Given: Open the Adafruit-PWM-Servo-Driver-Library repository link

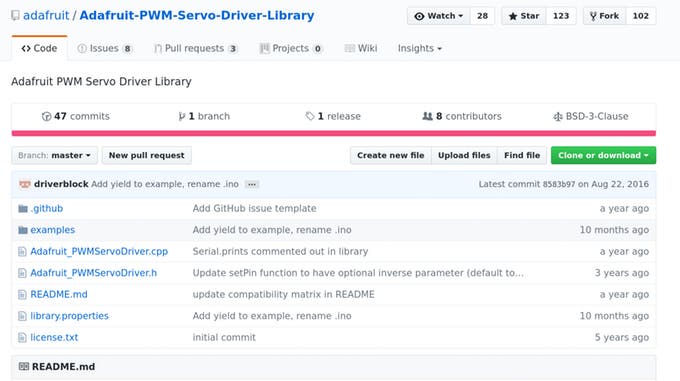Looking at the screenshot, I should pos(197,16).
